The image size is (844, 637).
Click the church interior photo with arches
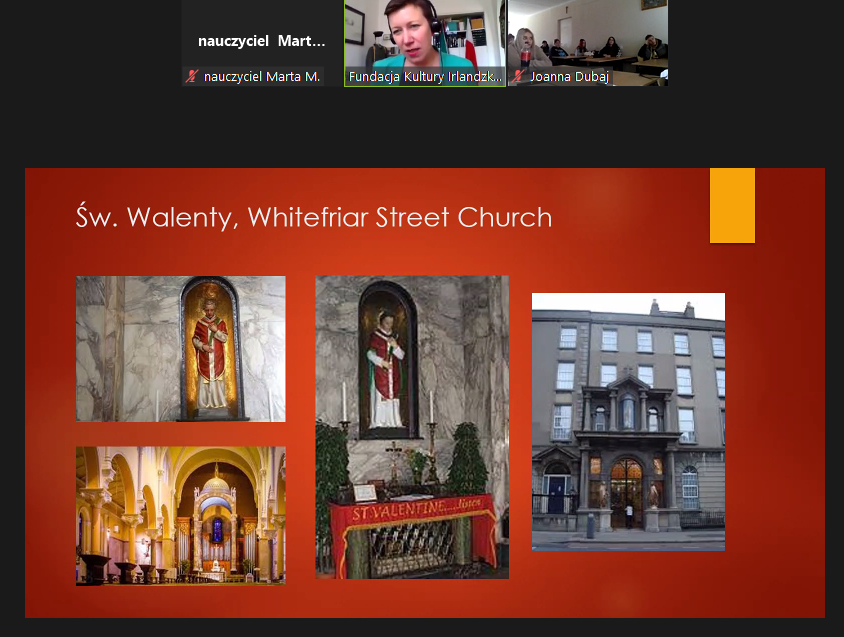[x=180, y=515]
